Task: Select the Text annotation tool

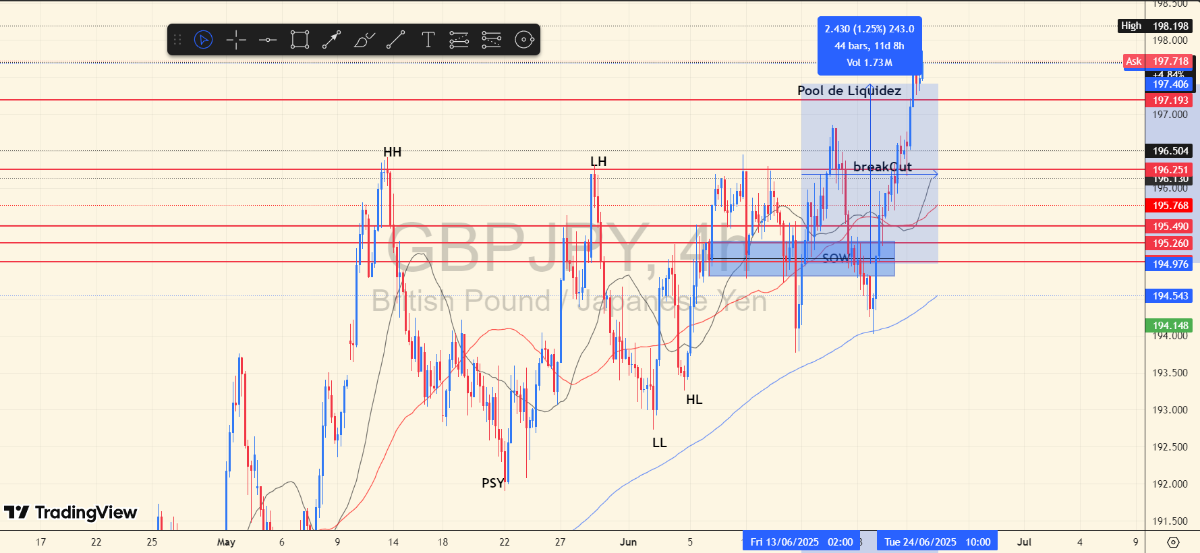Action: pyautogui.click(x=428, y=40)
